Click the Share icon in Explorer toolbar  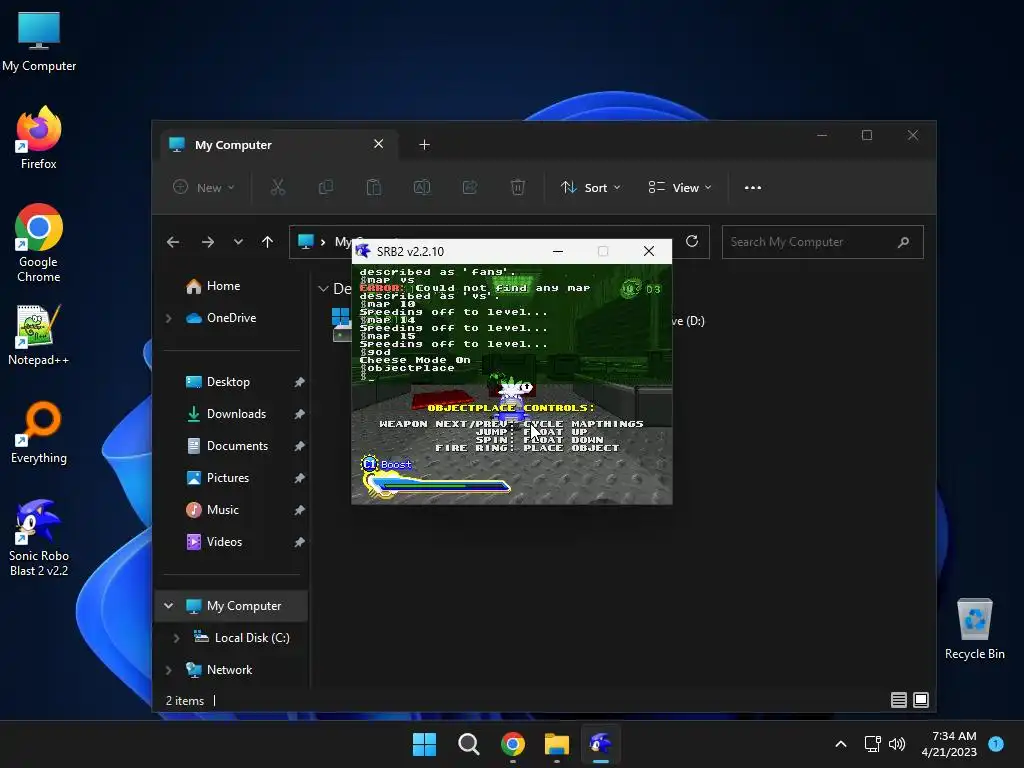pos(470,187)
